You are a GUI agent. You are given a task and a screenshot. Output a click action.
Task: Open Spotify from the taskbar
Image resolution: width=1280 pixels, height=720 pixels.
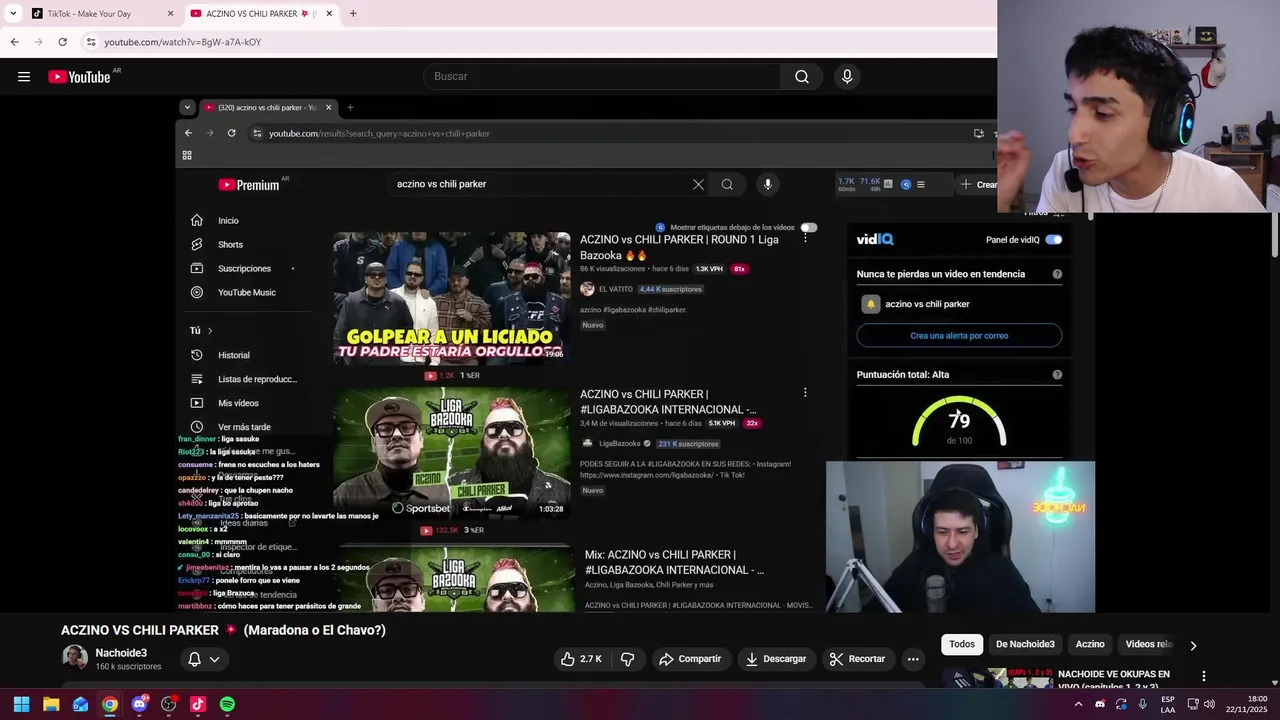[x=227, y=704]
